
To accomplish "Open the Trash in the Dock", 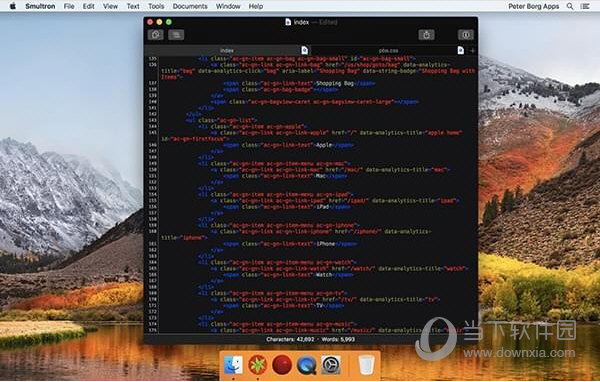I will 366,365.
